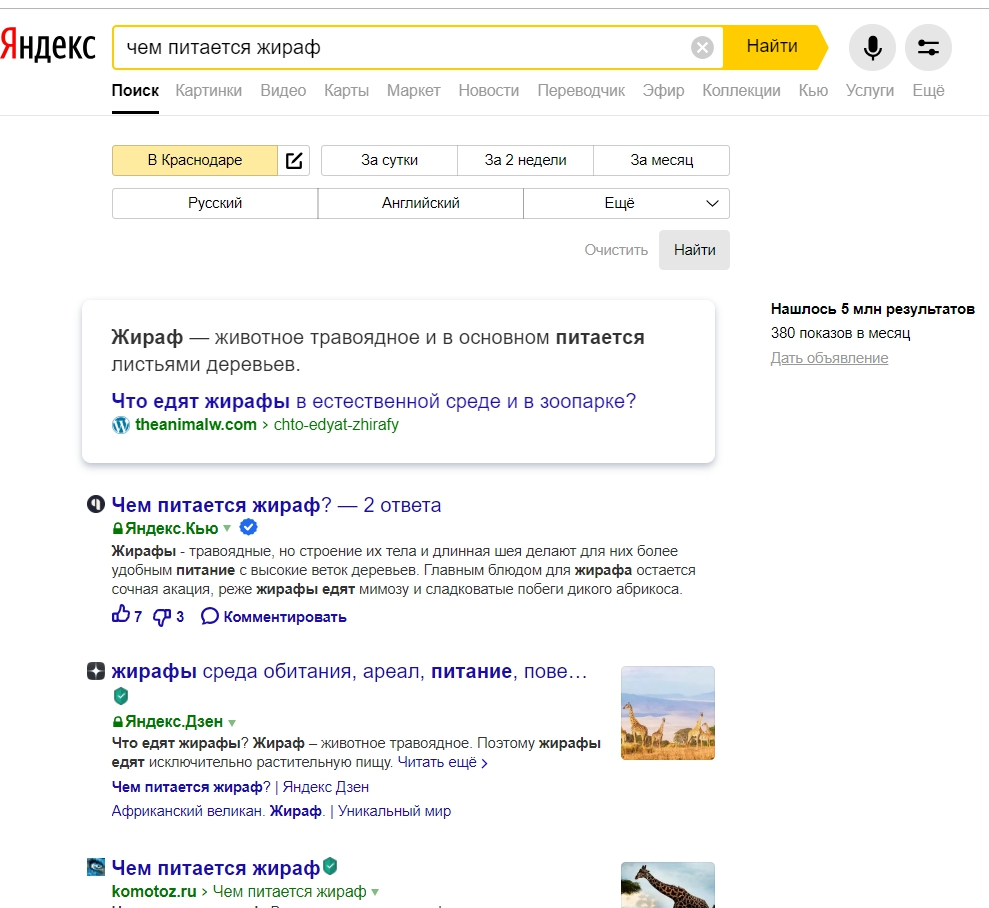This screenshot has width=989, height=908.
Task: Open the Новости tab
Action: [489, 91]
